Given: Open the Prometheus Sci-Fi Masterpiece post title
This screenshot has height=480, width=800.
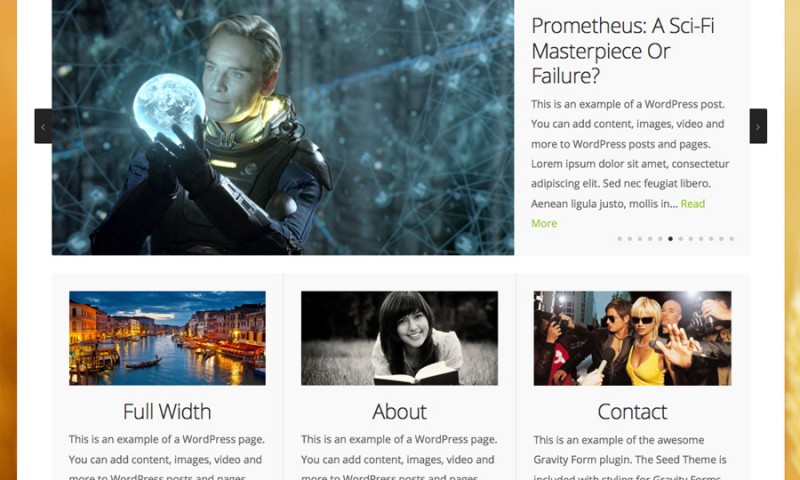Looking at the screenshot, I should tap(622, 50).
